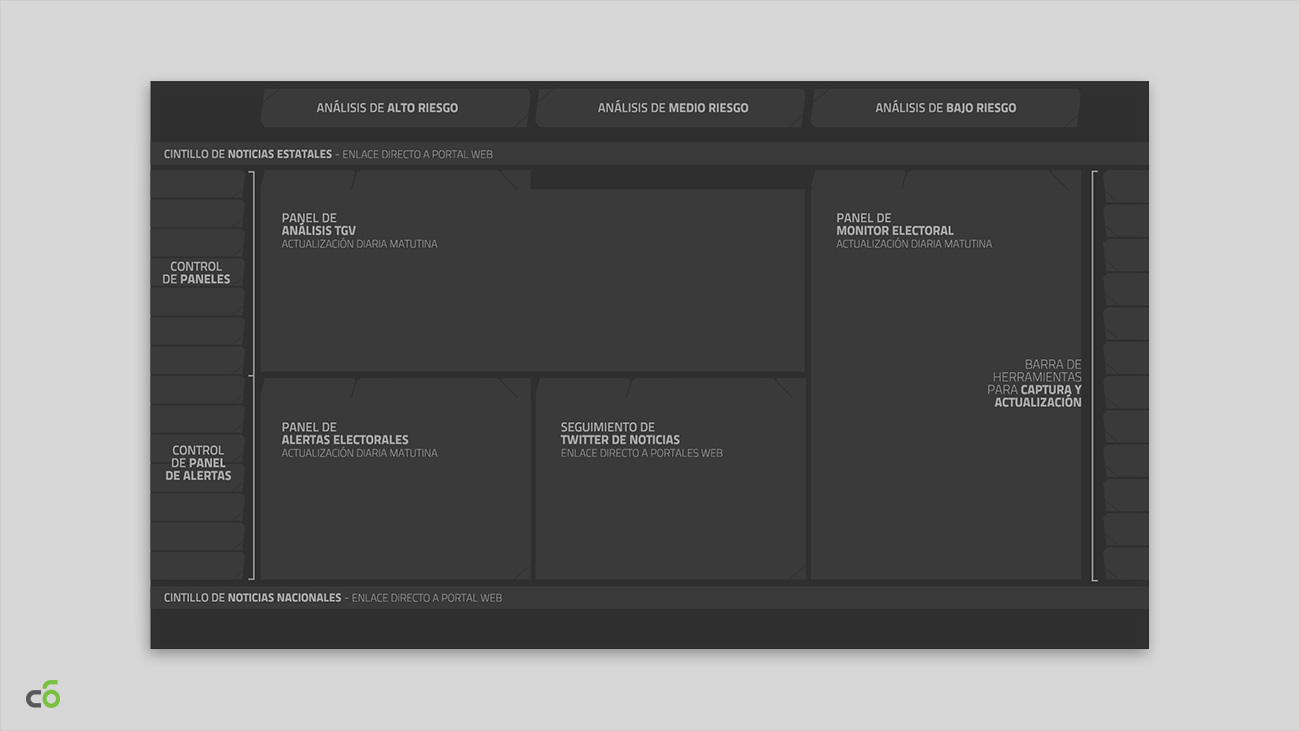The image size is (1300, 731).
Task: Click the topmost button in right capture toolbar
Action: [x=1126, y=186]
